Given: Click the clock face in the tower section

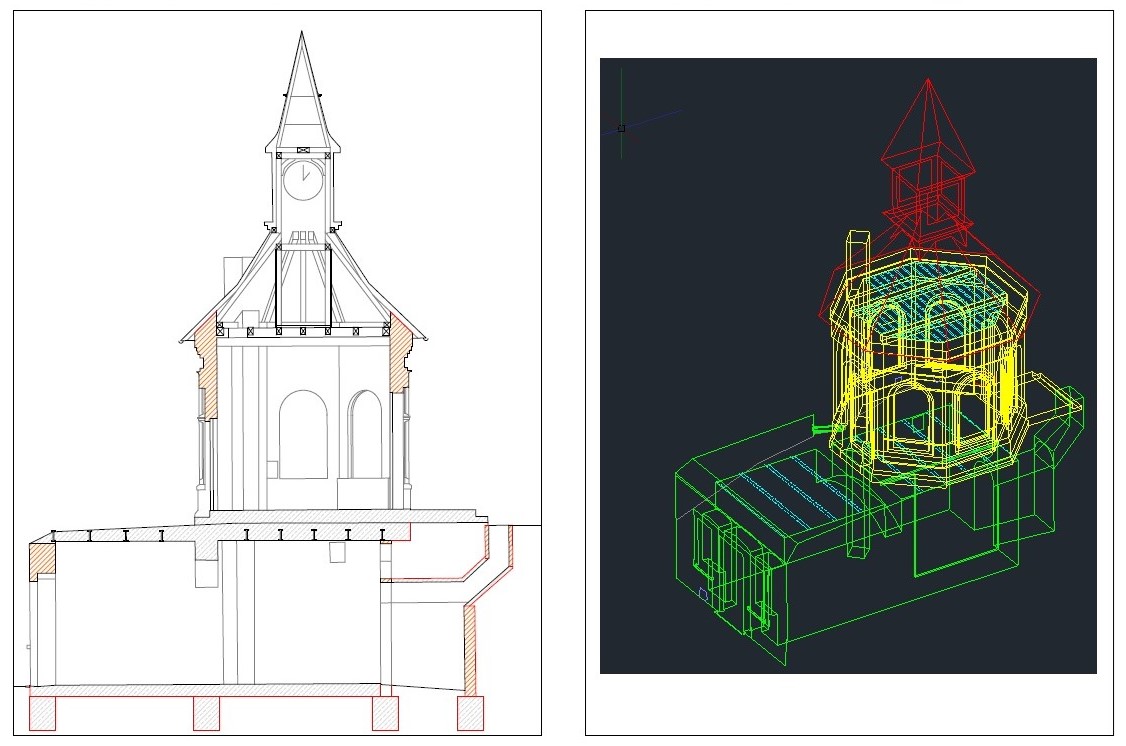Looking at the screenshot, I should coord(302,180).
